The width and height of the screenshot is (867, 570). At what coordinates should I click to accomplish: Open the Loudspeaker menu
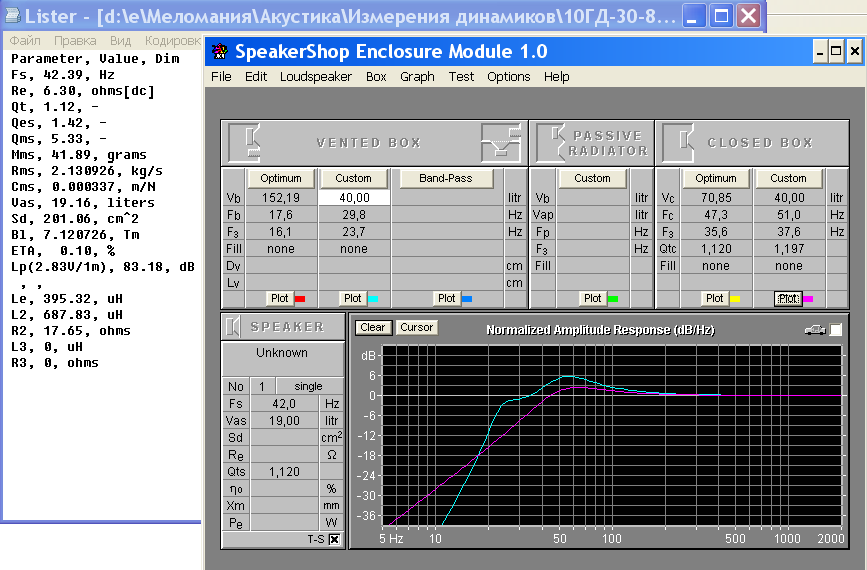click(315, 77)
